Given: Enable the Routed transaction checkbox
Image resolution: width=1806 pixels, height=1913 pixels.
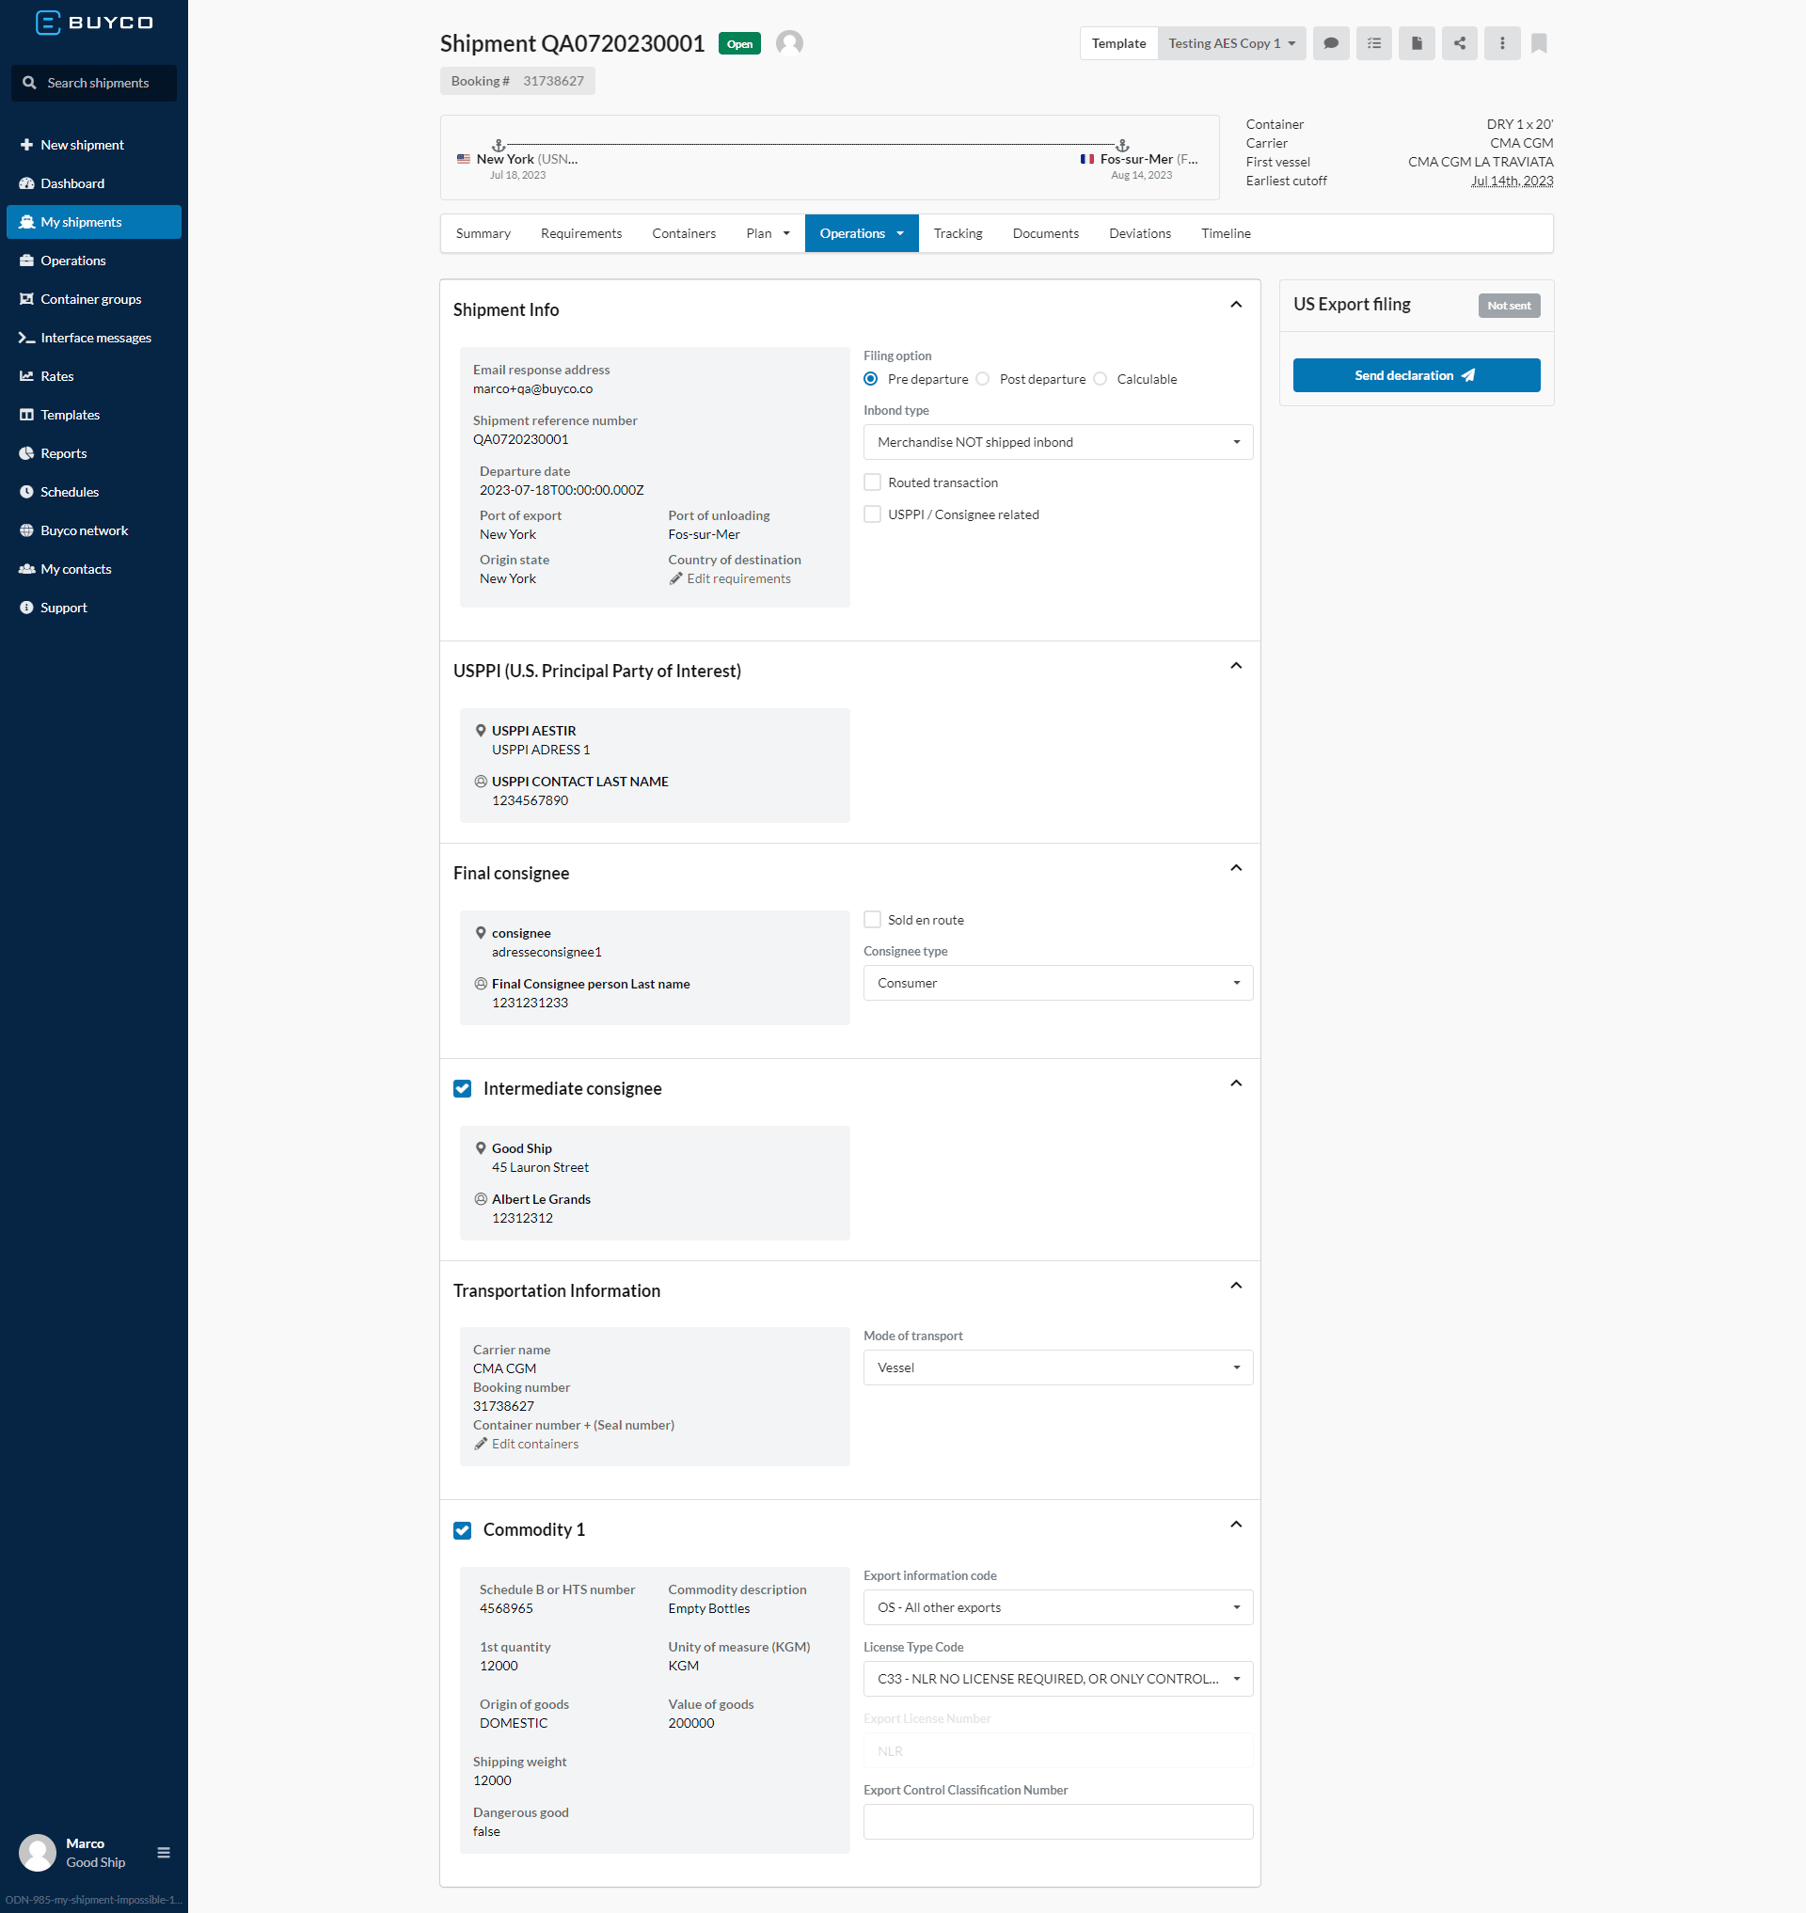Looking at the screenshot, I should click(x=872, y=482).
